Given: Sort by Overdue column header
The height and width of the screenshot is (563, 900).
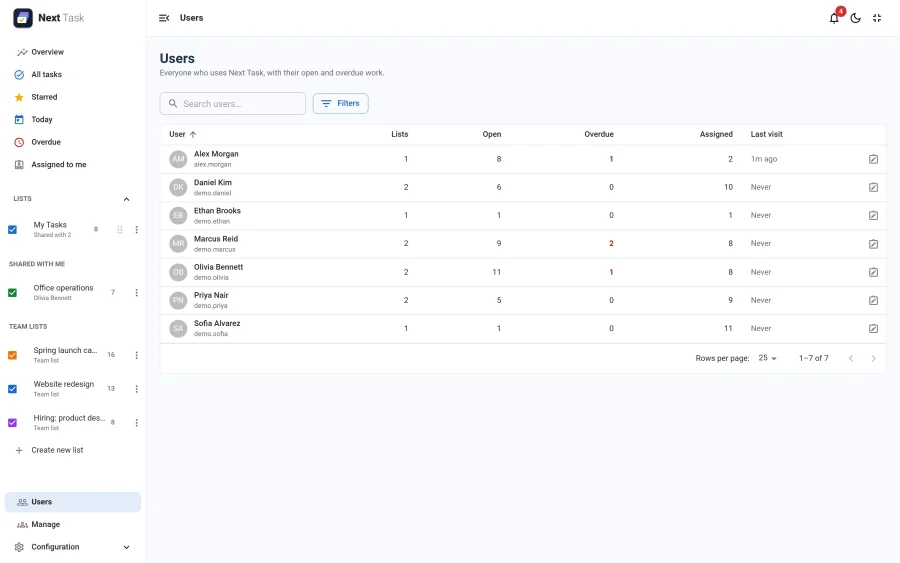Looking at the screenshot, I should tap(599, 134).
